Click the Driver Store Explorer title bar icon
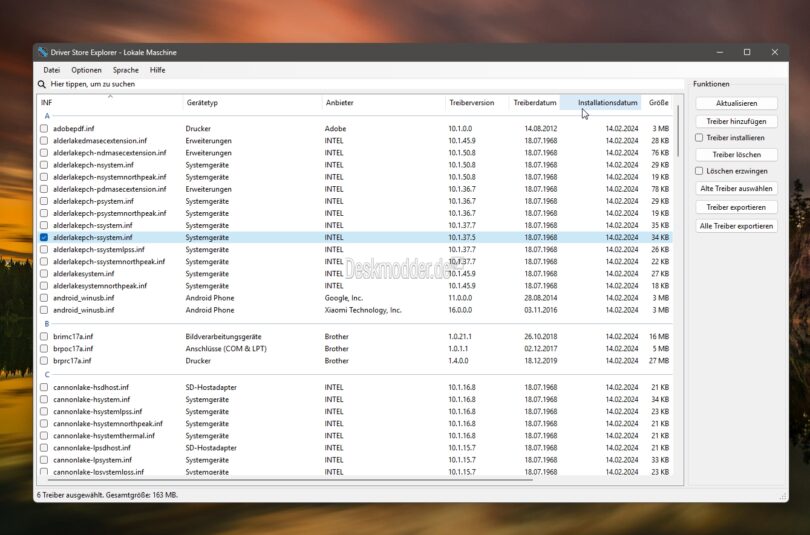The width and height of the screenshot is (810, 535). [42, 52]
